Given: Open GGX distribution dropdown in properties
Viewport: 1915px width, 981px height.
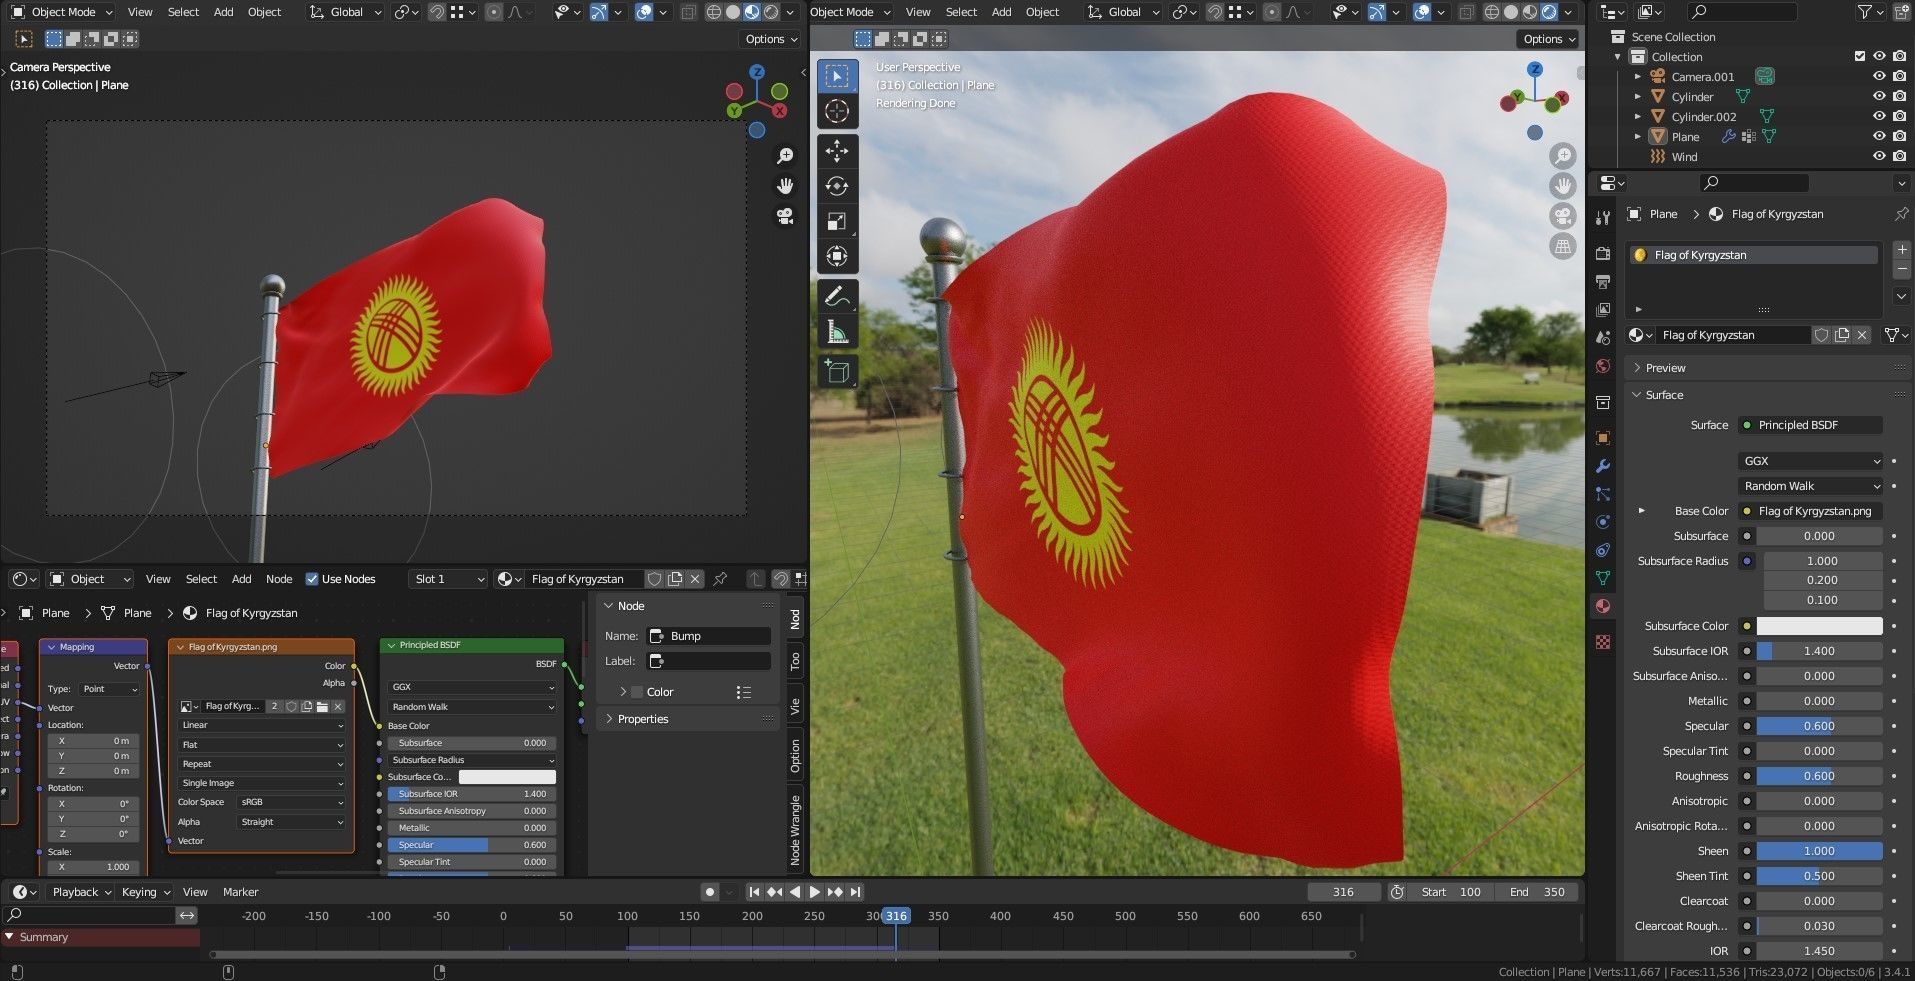Looking at the screenshot, I should click(1811, 461).
